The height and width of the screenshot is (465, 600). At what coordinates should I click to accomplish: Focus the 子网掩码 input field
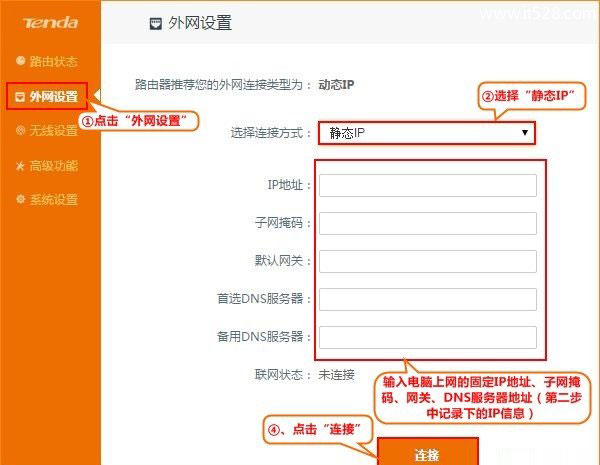(x=428, y=224)
